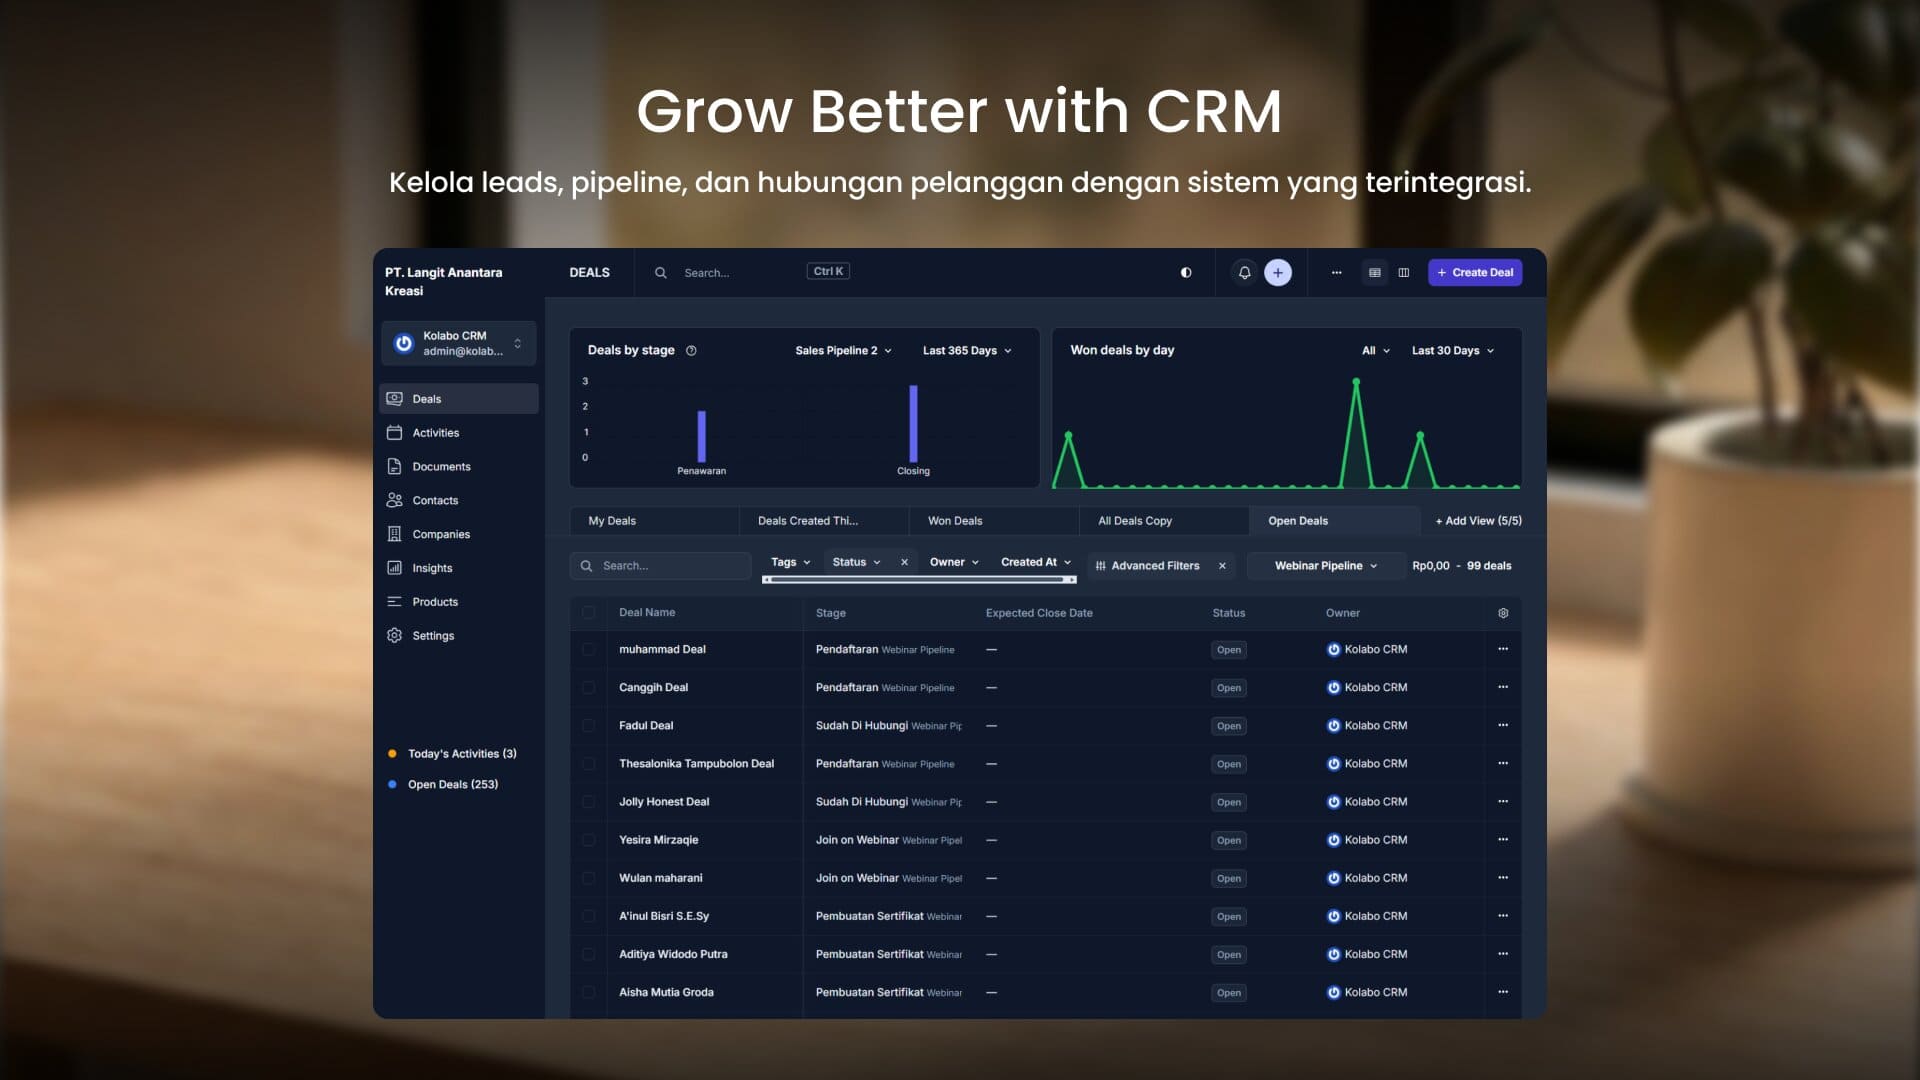
Task: Select Documents from the left sidebar
Action: 441,466
